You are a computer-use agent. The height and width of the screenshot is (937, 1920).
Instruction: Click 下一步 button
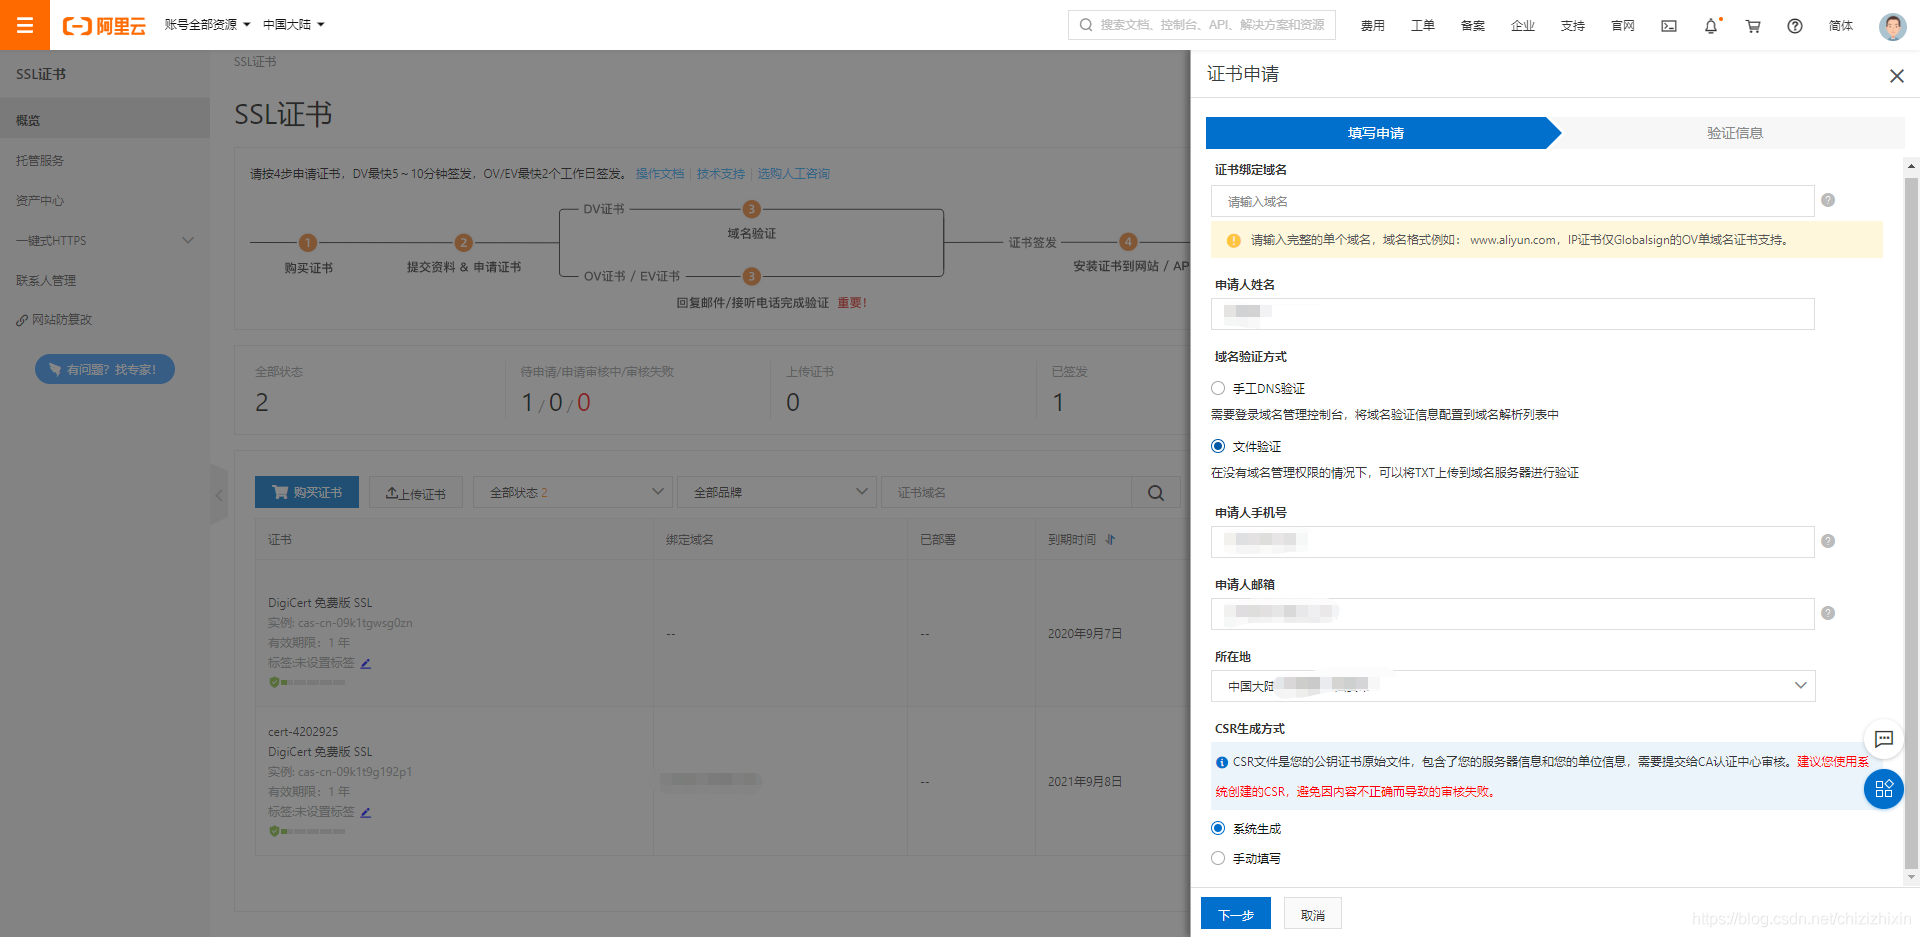1236,914
